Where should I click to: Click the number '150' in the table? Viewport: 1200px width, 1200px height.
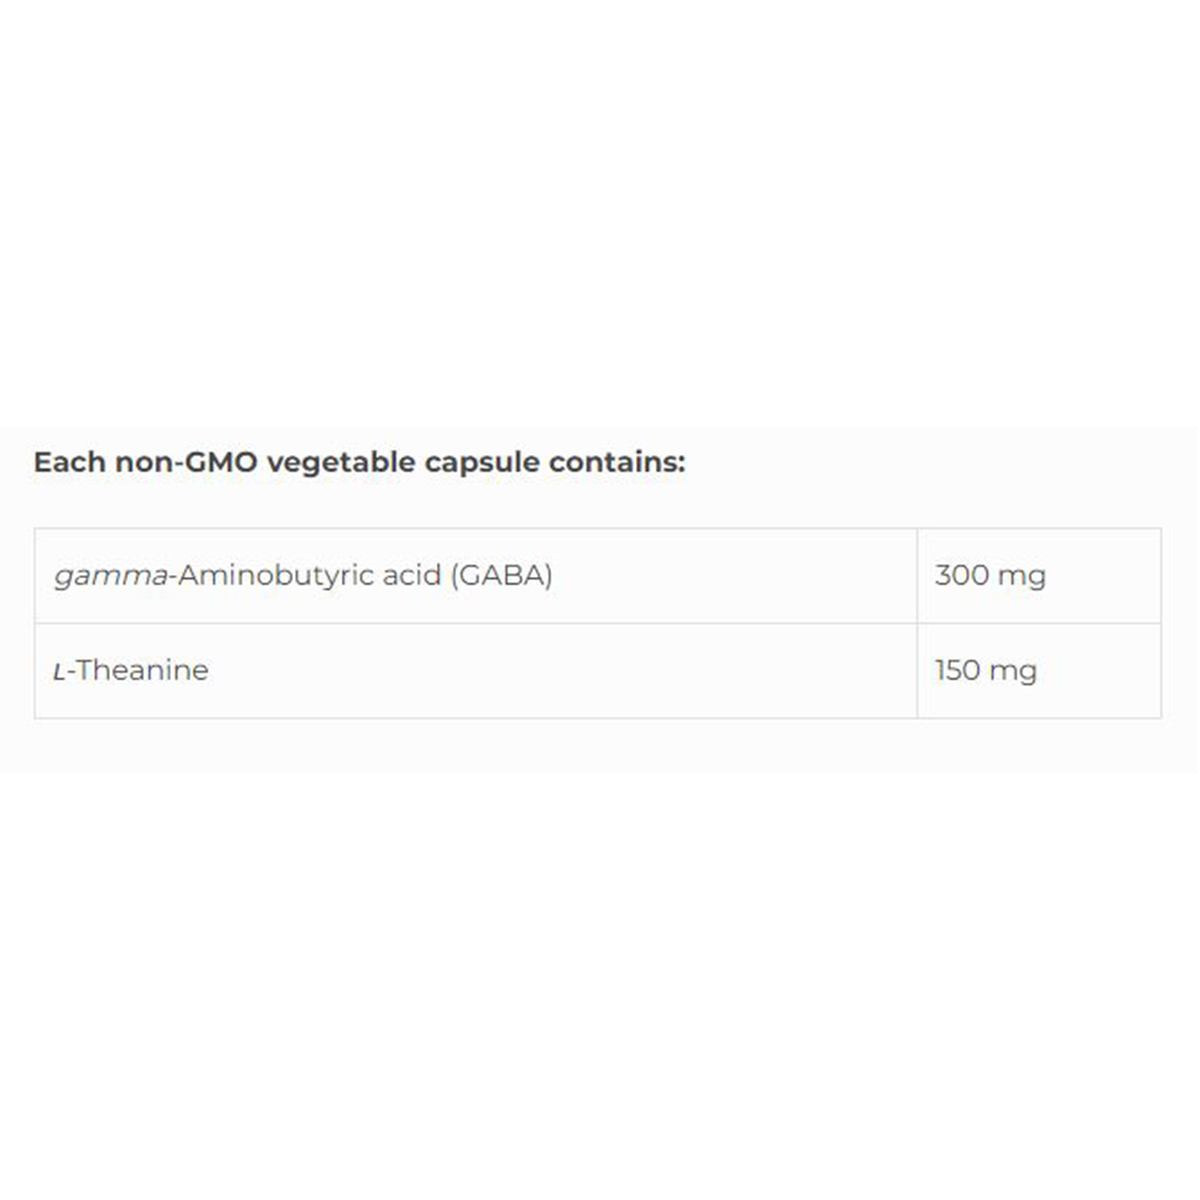[x=956, y=670]
